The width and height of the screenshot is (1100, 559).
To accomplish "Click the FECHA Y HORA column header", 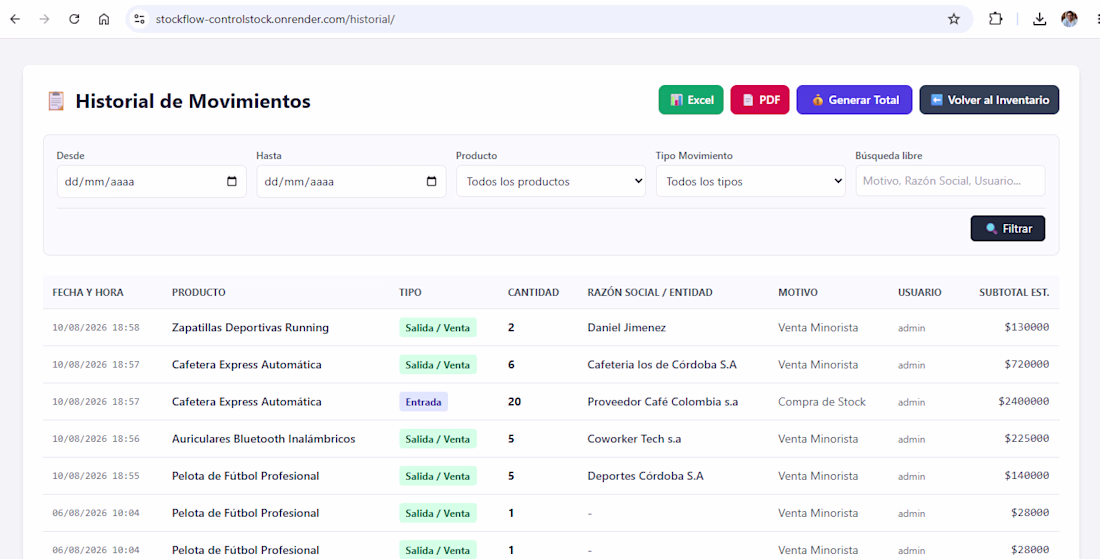I will (x=88, y=292).
